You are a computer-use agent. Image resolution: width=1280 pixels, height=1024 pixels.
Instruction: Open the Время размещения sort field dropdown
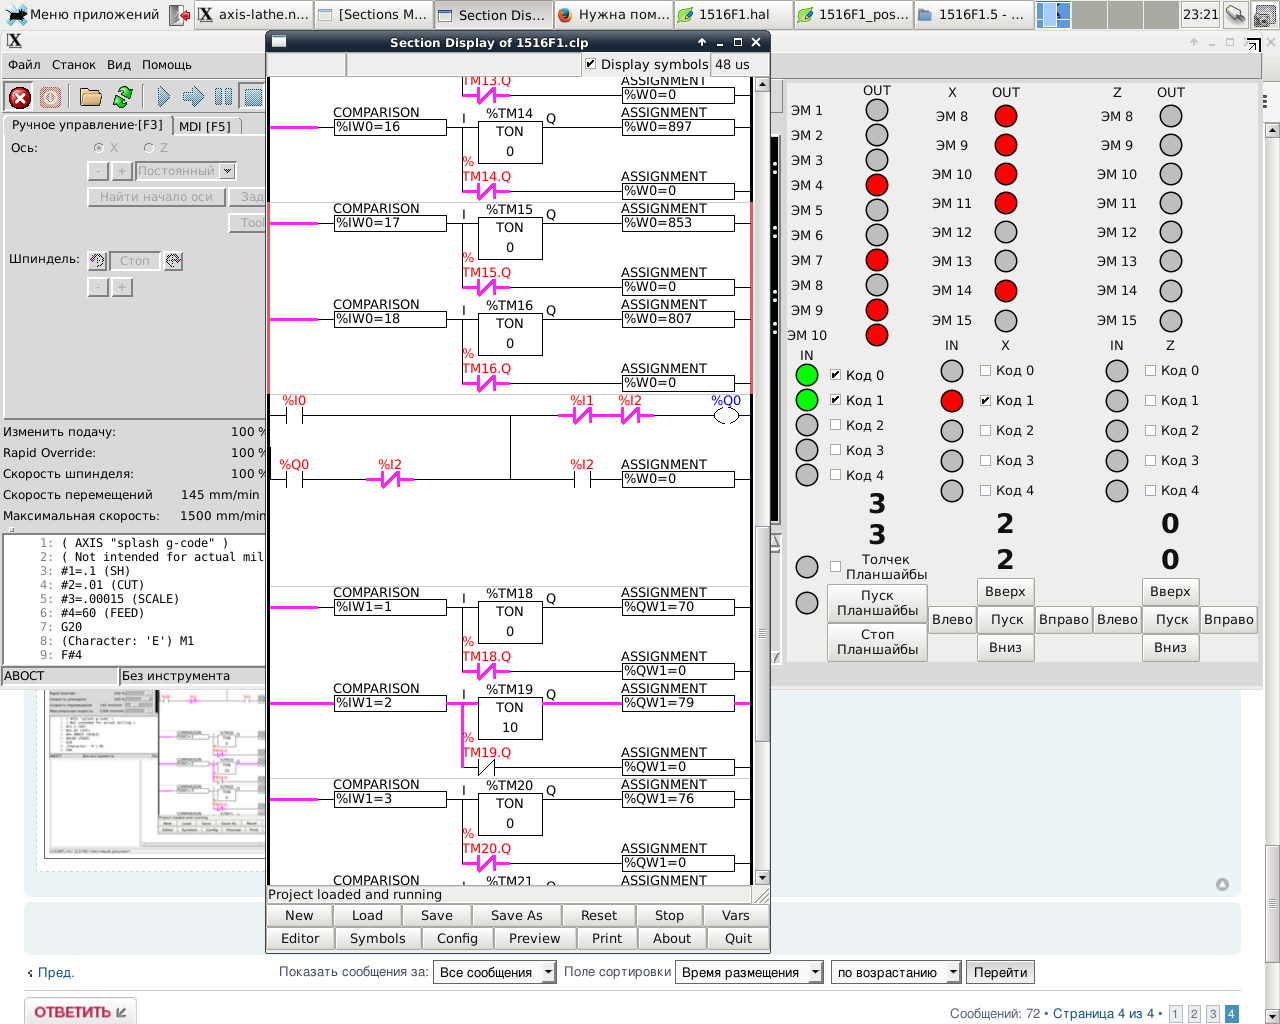pyautogui.click(x=748, y=972)
